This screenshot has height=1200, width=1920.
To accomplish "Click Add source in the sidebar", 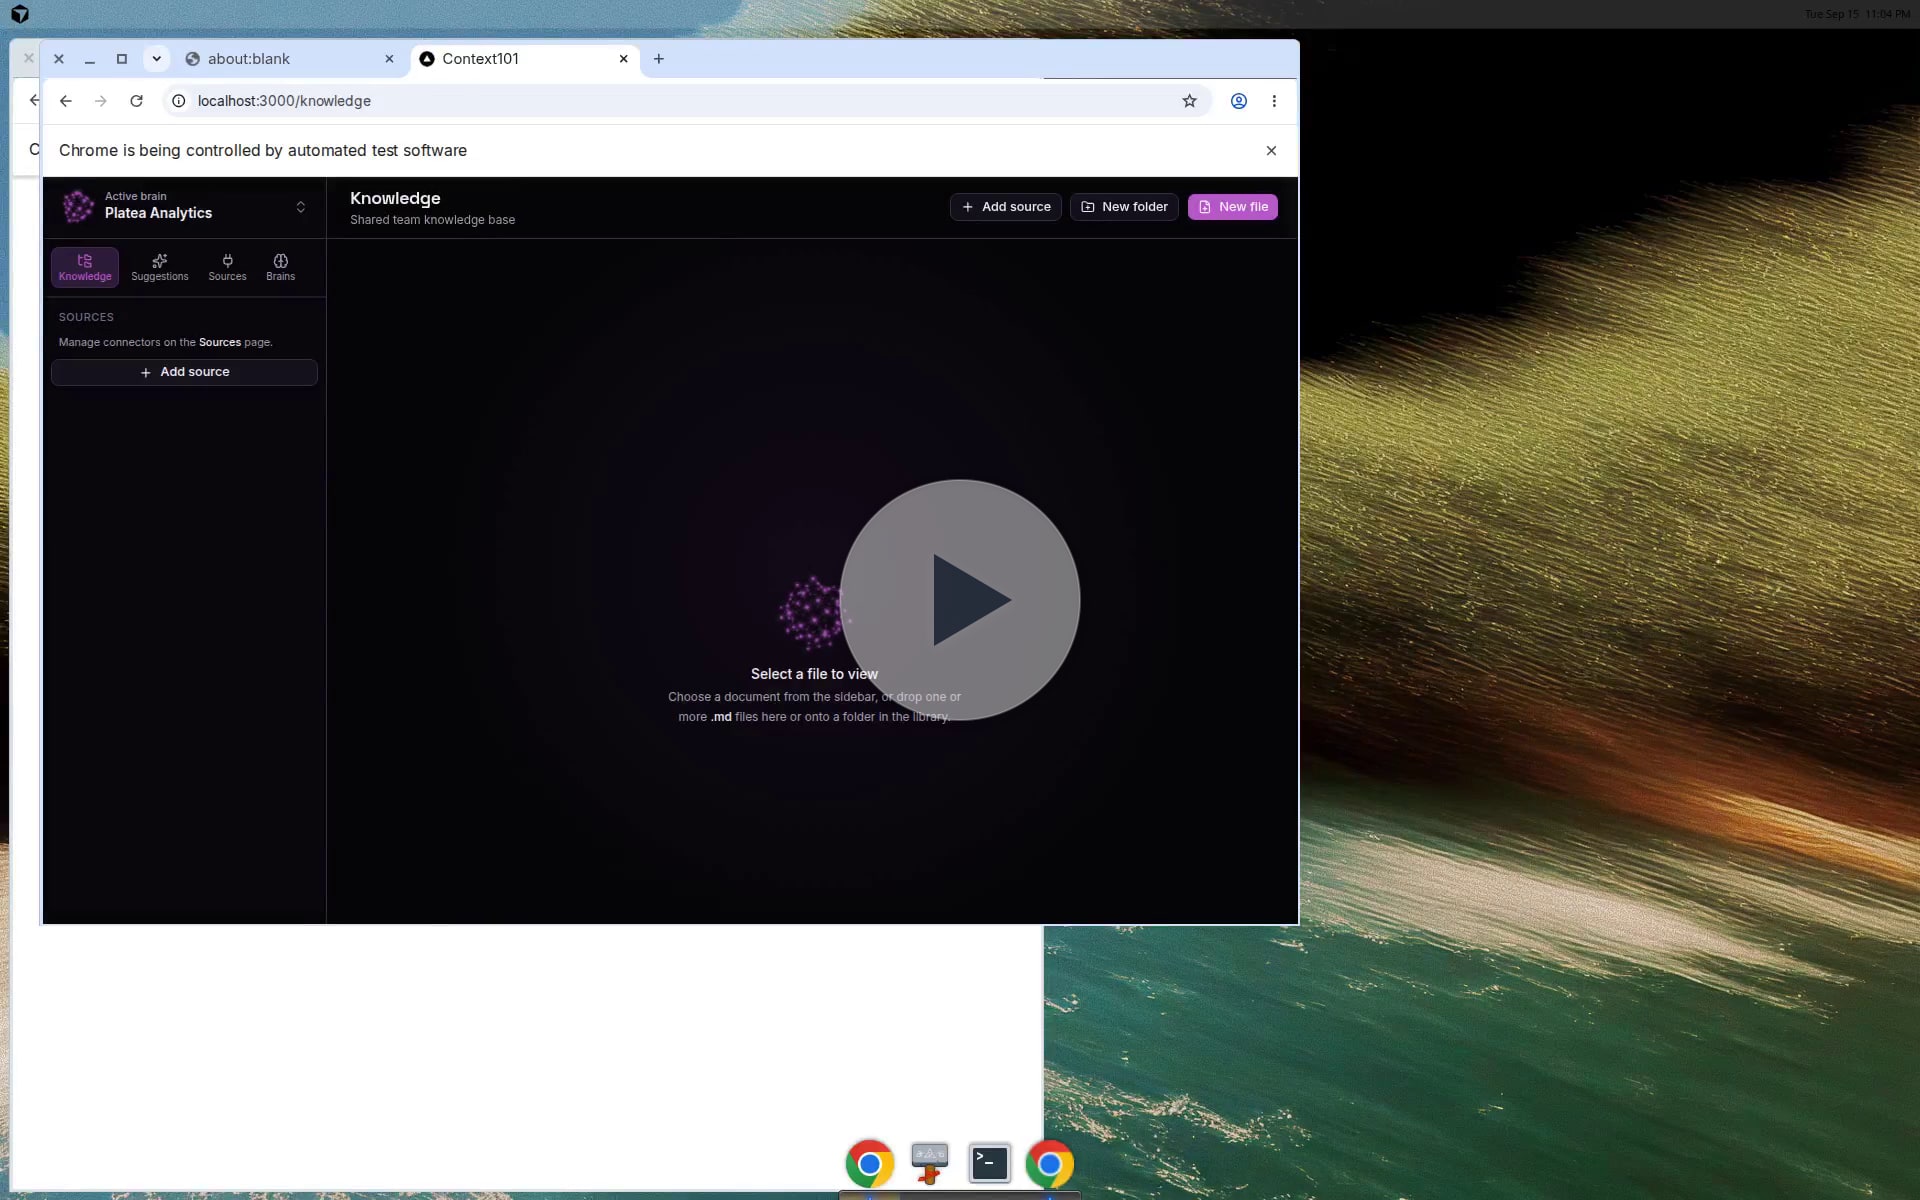I will click(x=184, y=372).
